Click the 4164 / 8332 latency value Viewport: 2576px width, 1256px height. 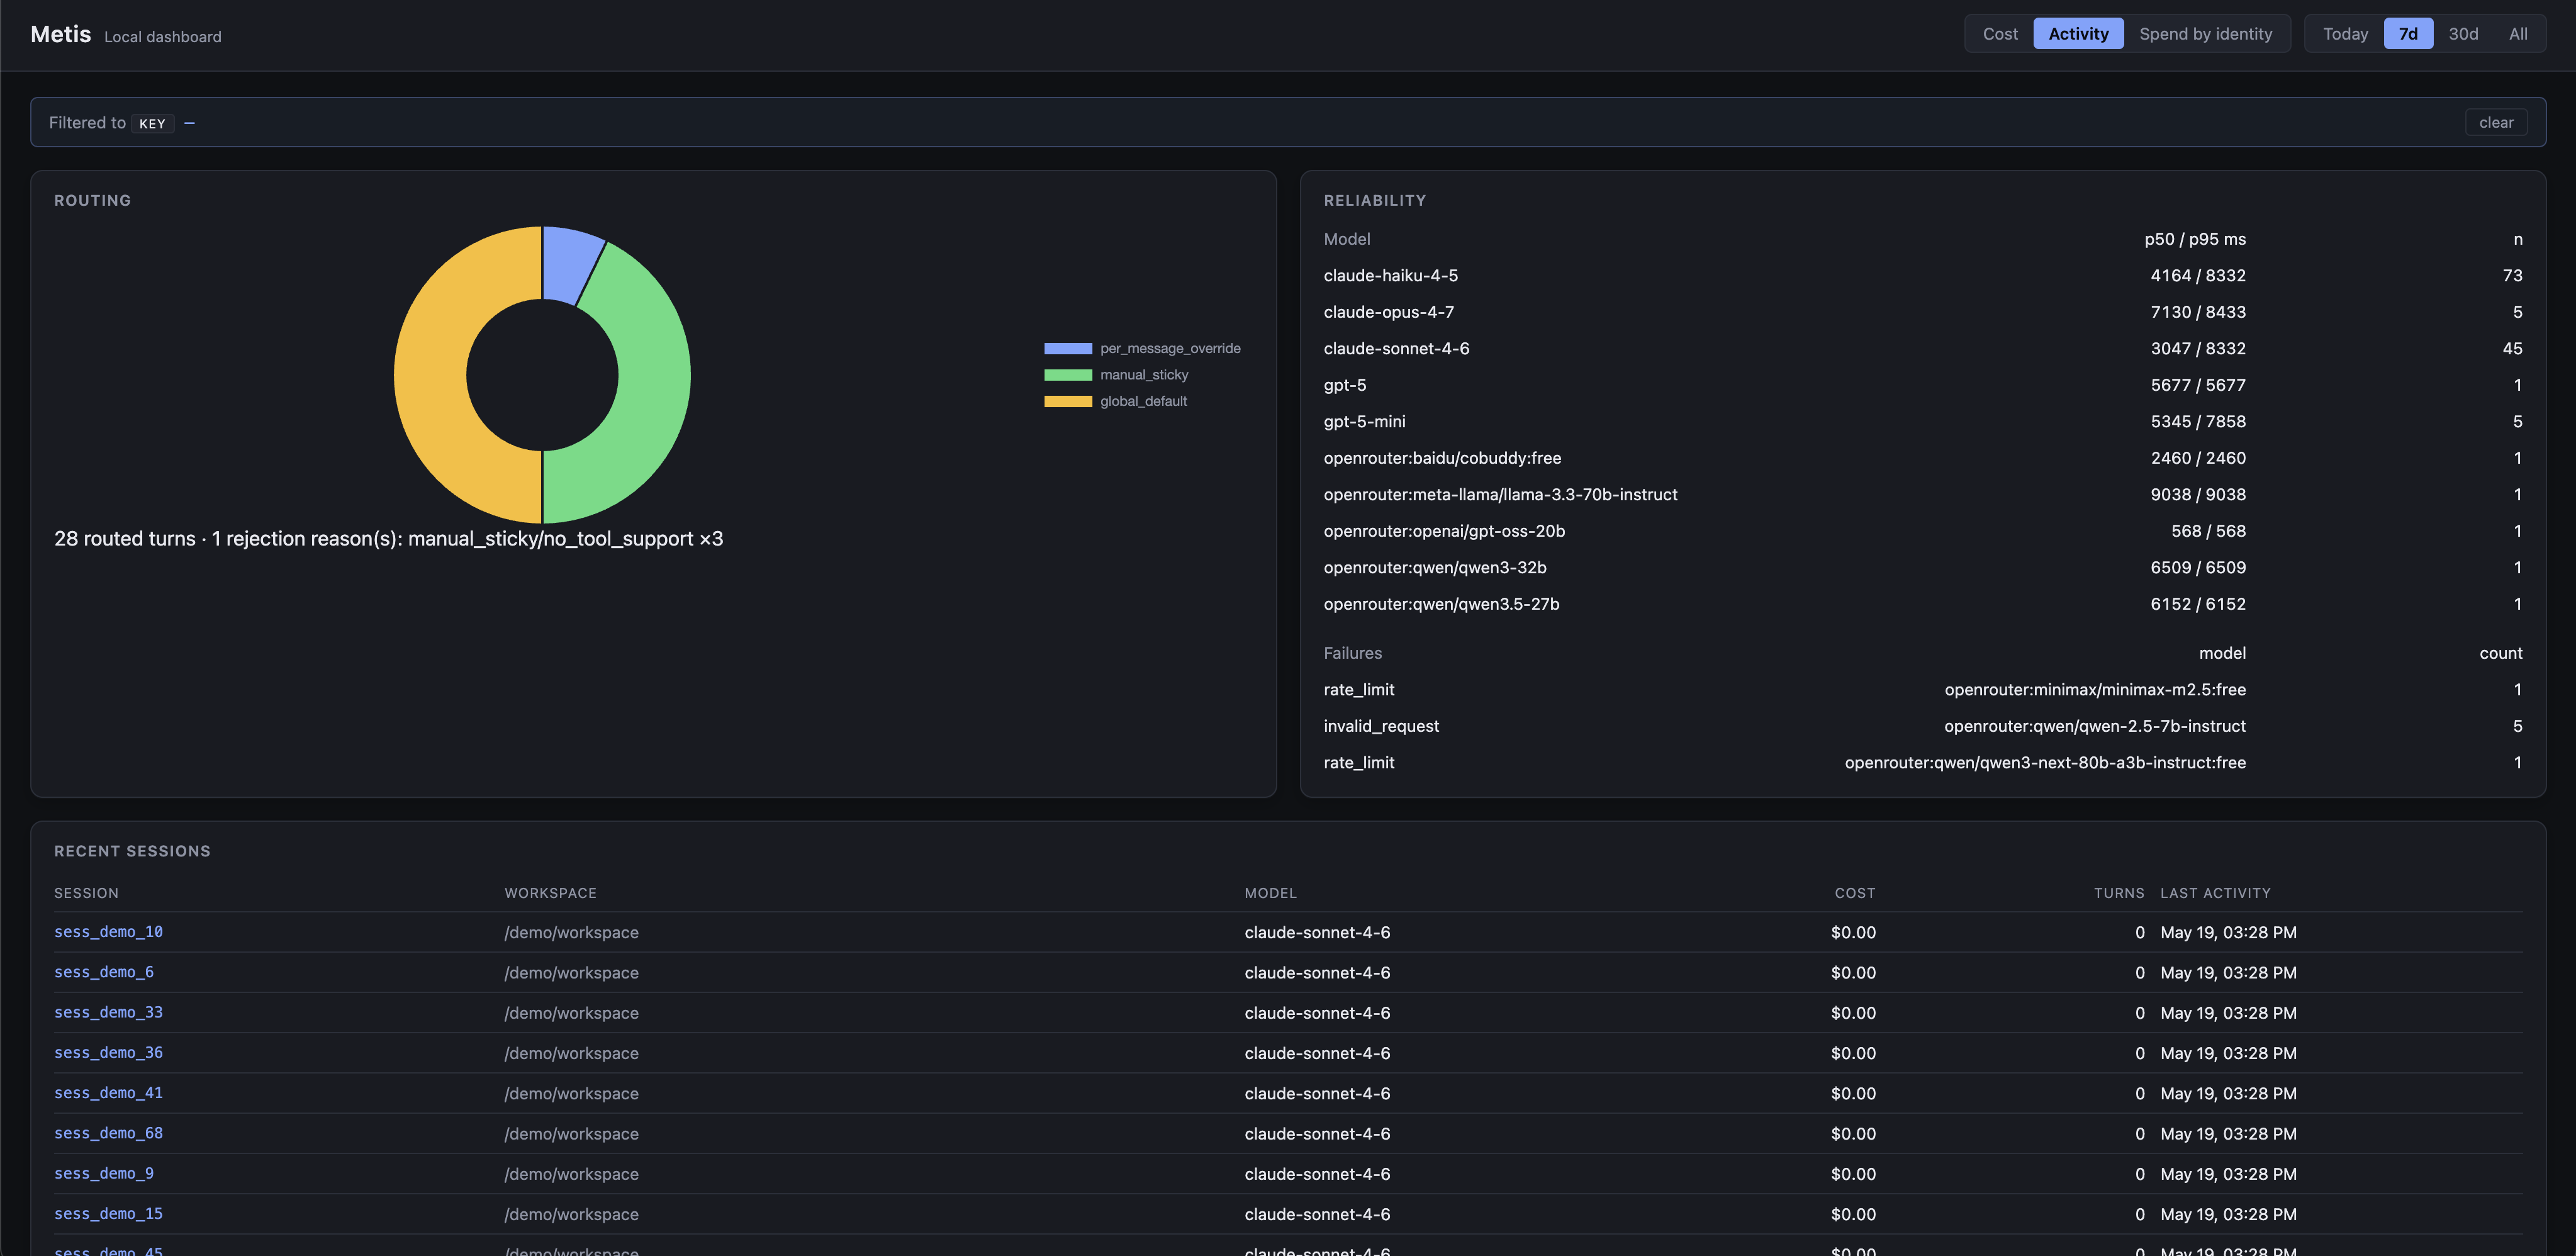pos(2198,275)
